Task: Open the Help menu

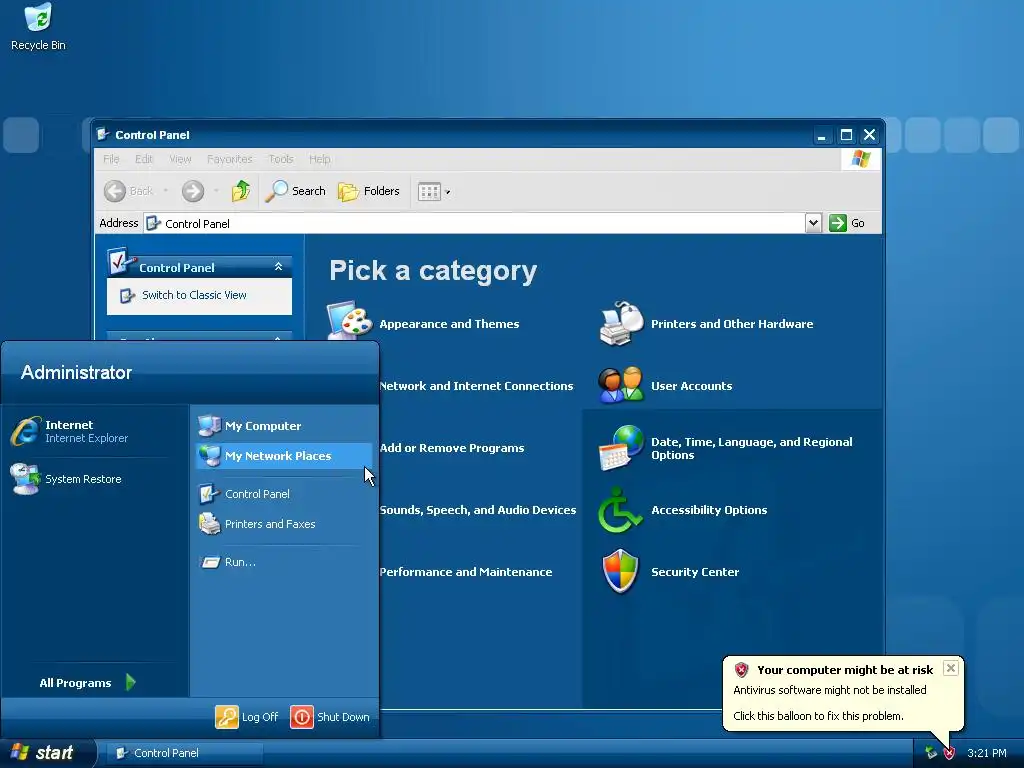Action: [x=319, y=159]
